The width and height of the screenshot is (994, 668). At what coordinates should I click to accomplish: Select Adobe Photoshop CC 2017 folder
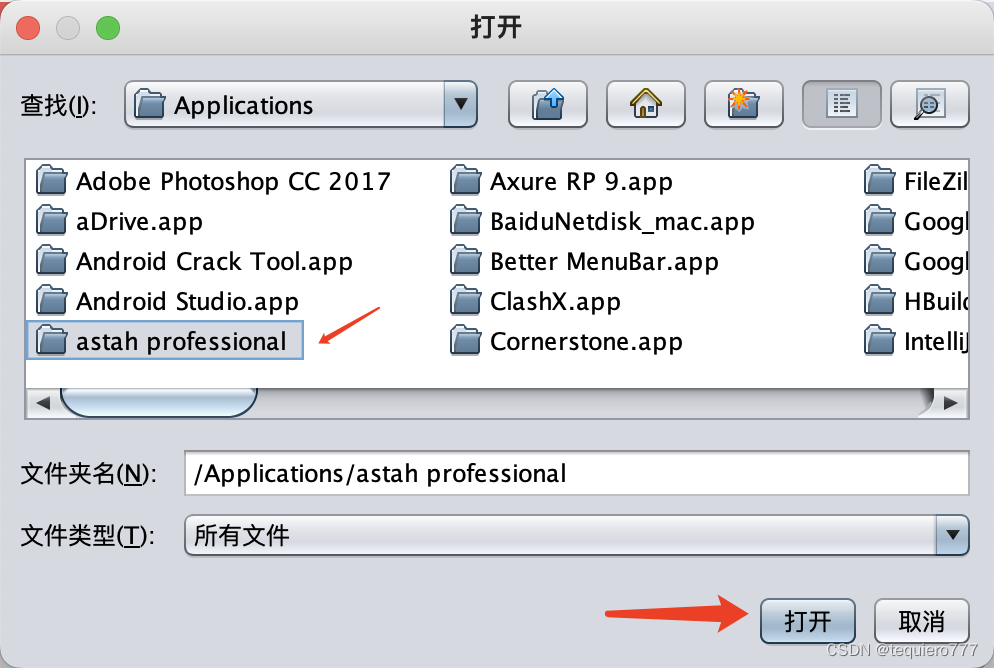213,181
